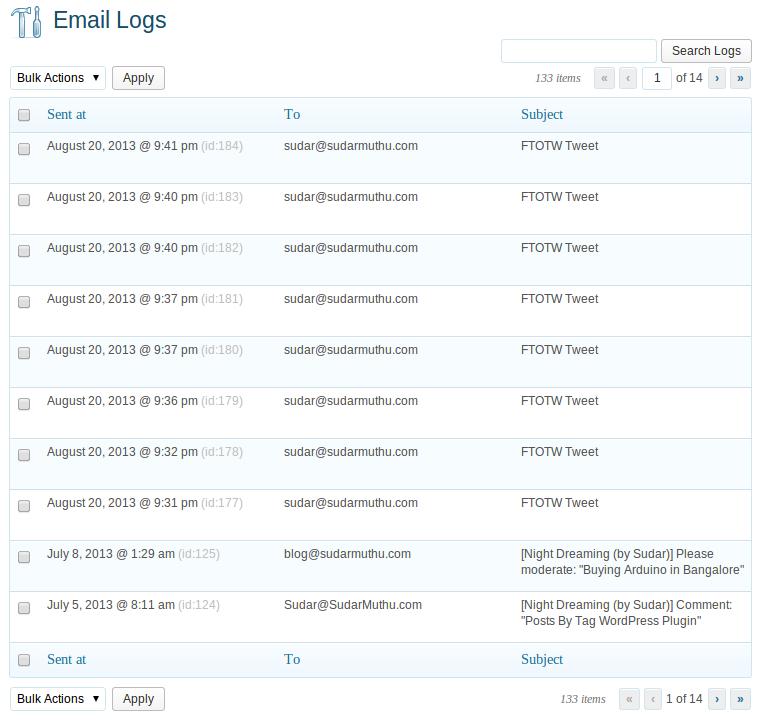Focus the search logs text field
The image size is (760, 717).
coord(578,51)
